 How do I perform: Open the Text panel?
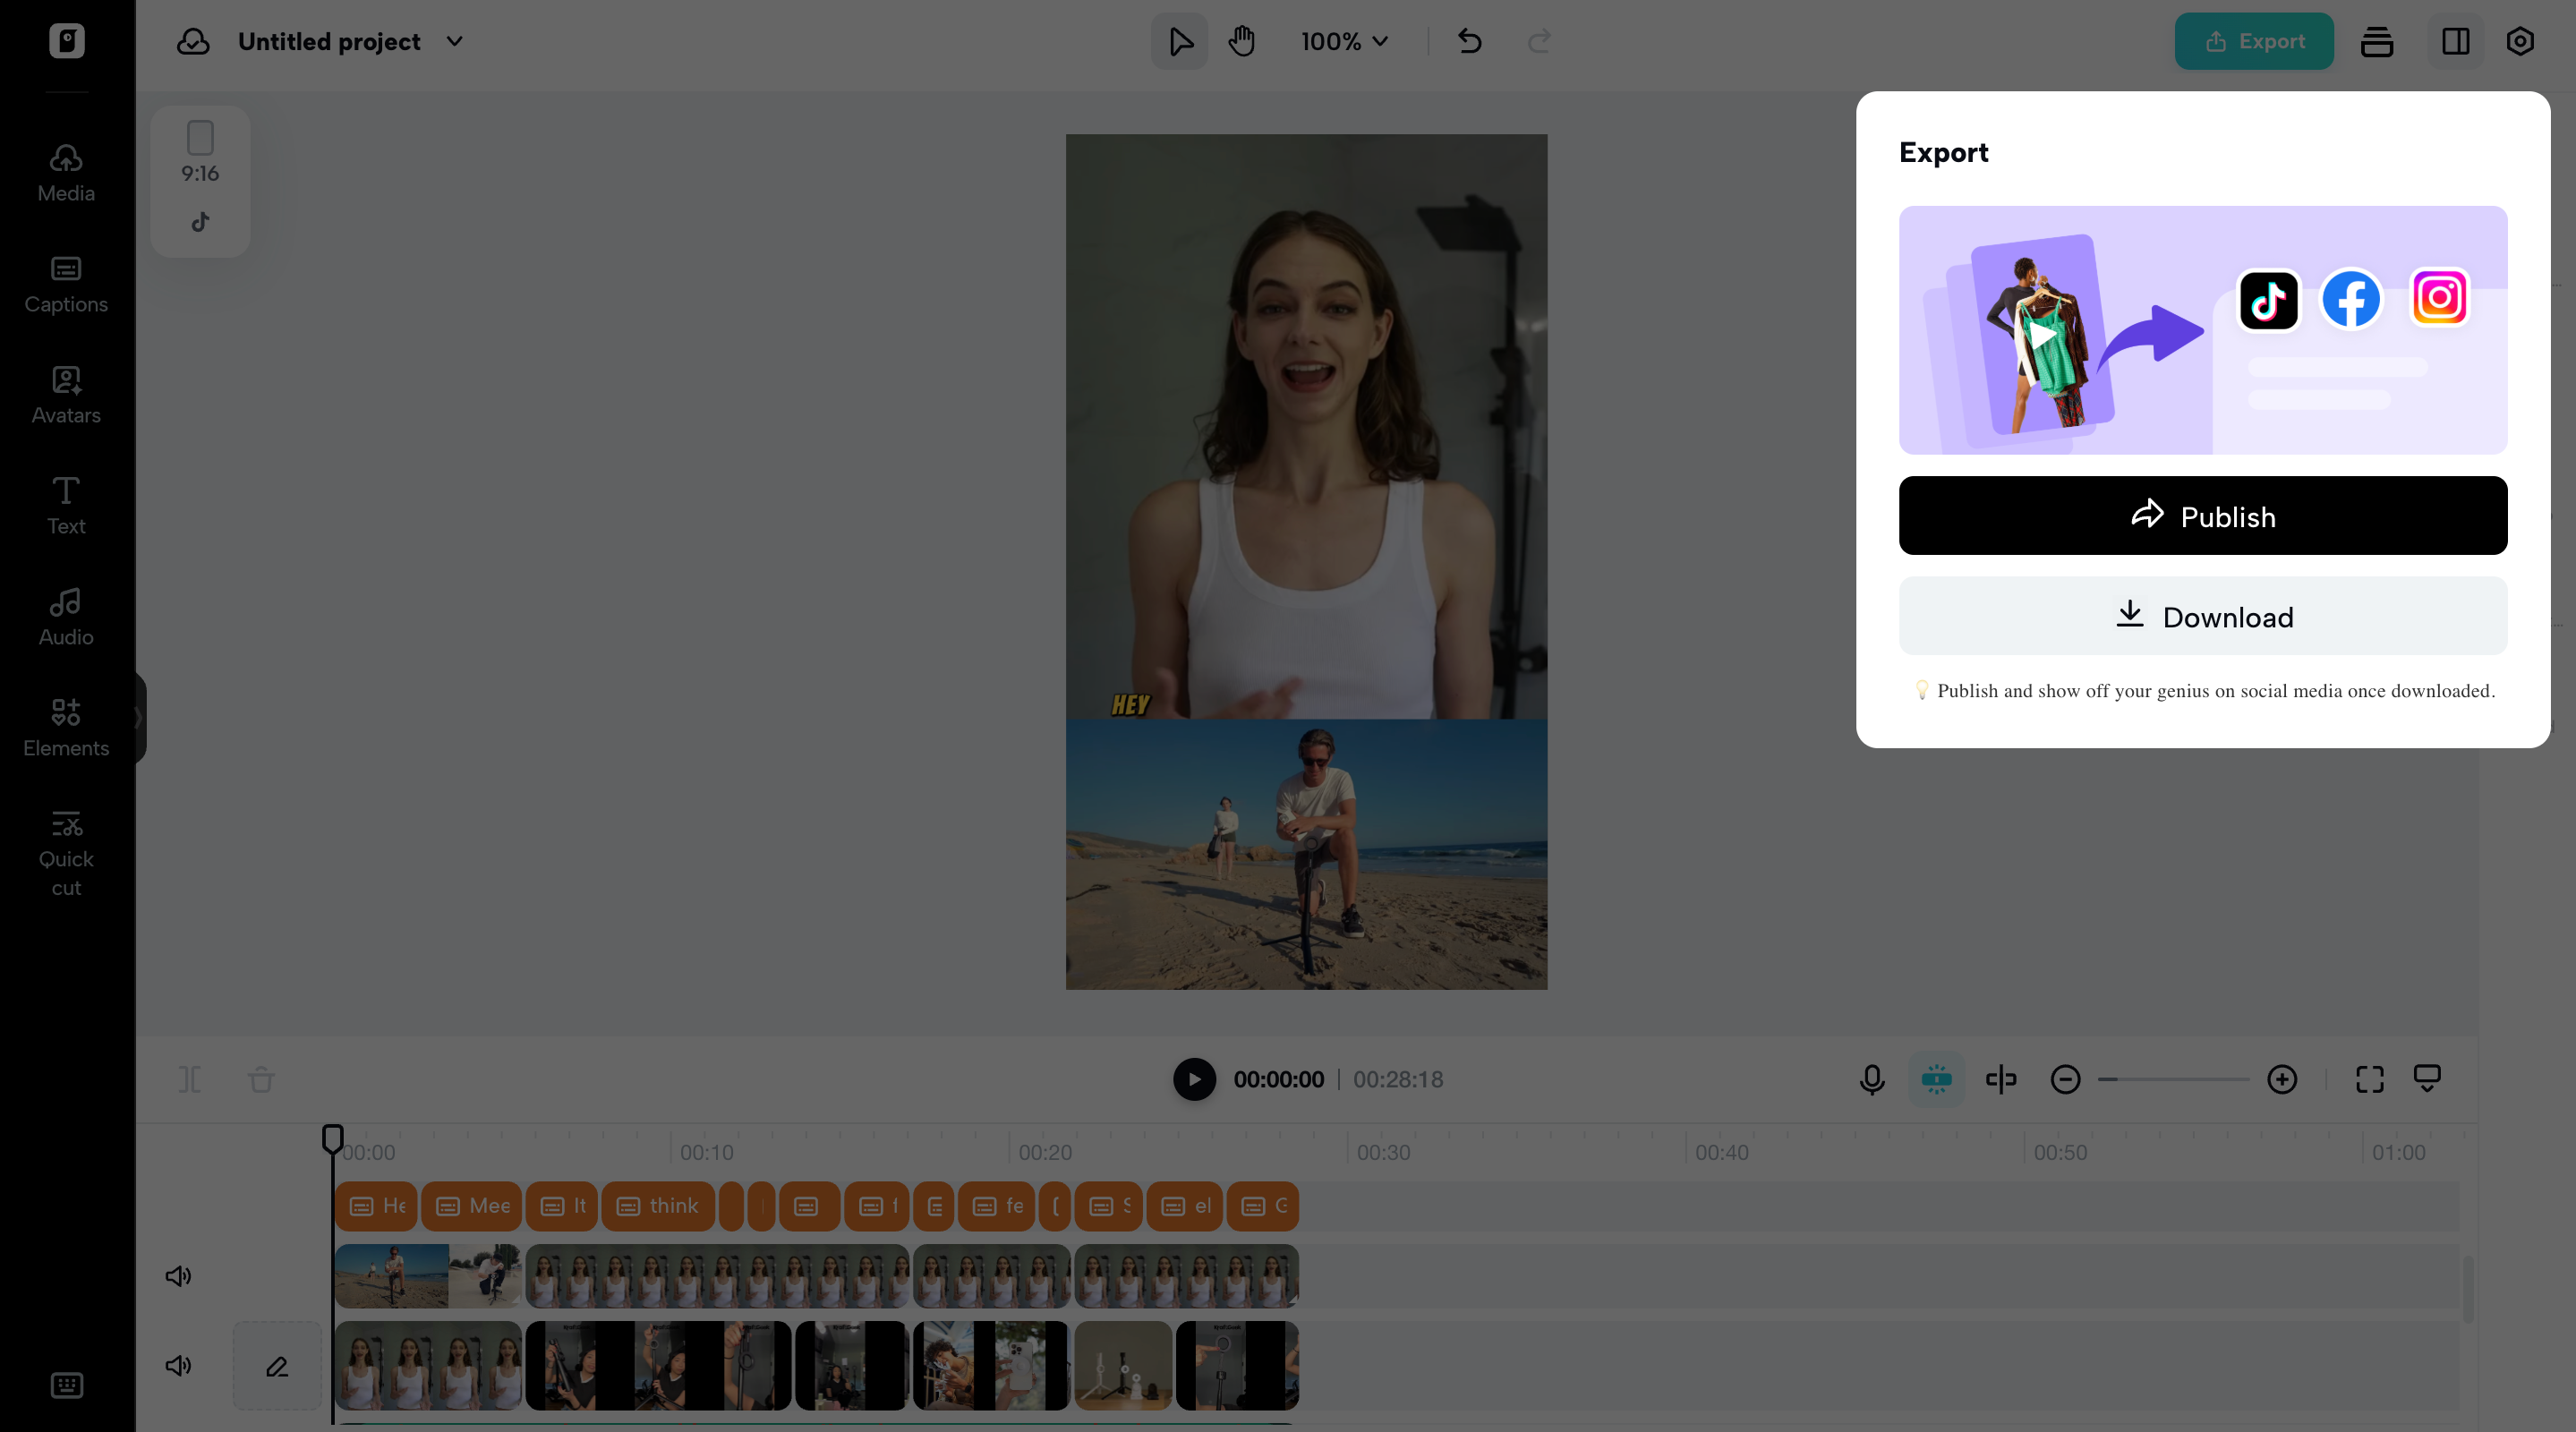[x=66, y=506]
